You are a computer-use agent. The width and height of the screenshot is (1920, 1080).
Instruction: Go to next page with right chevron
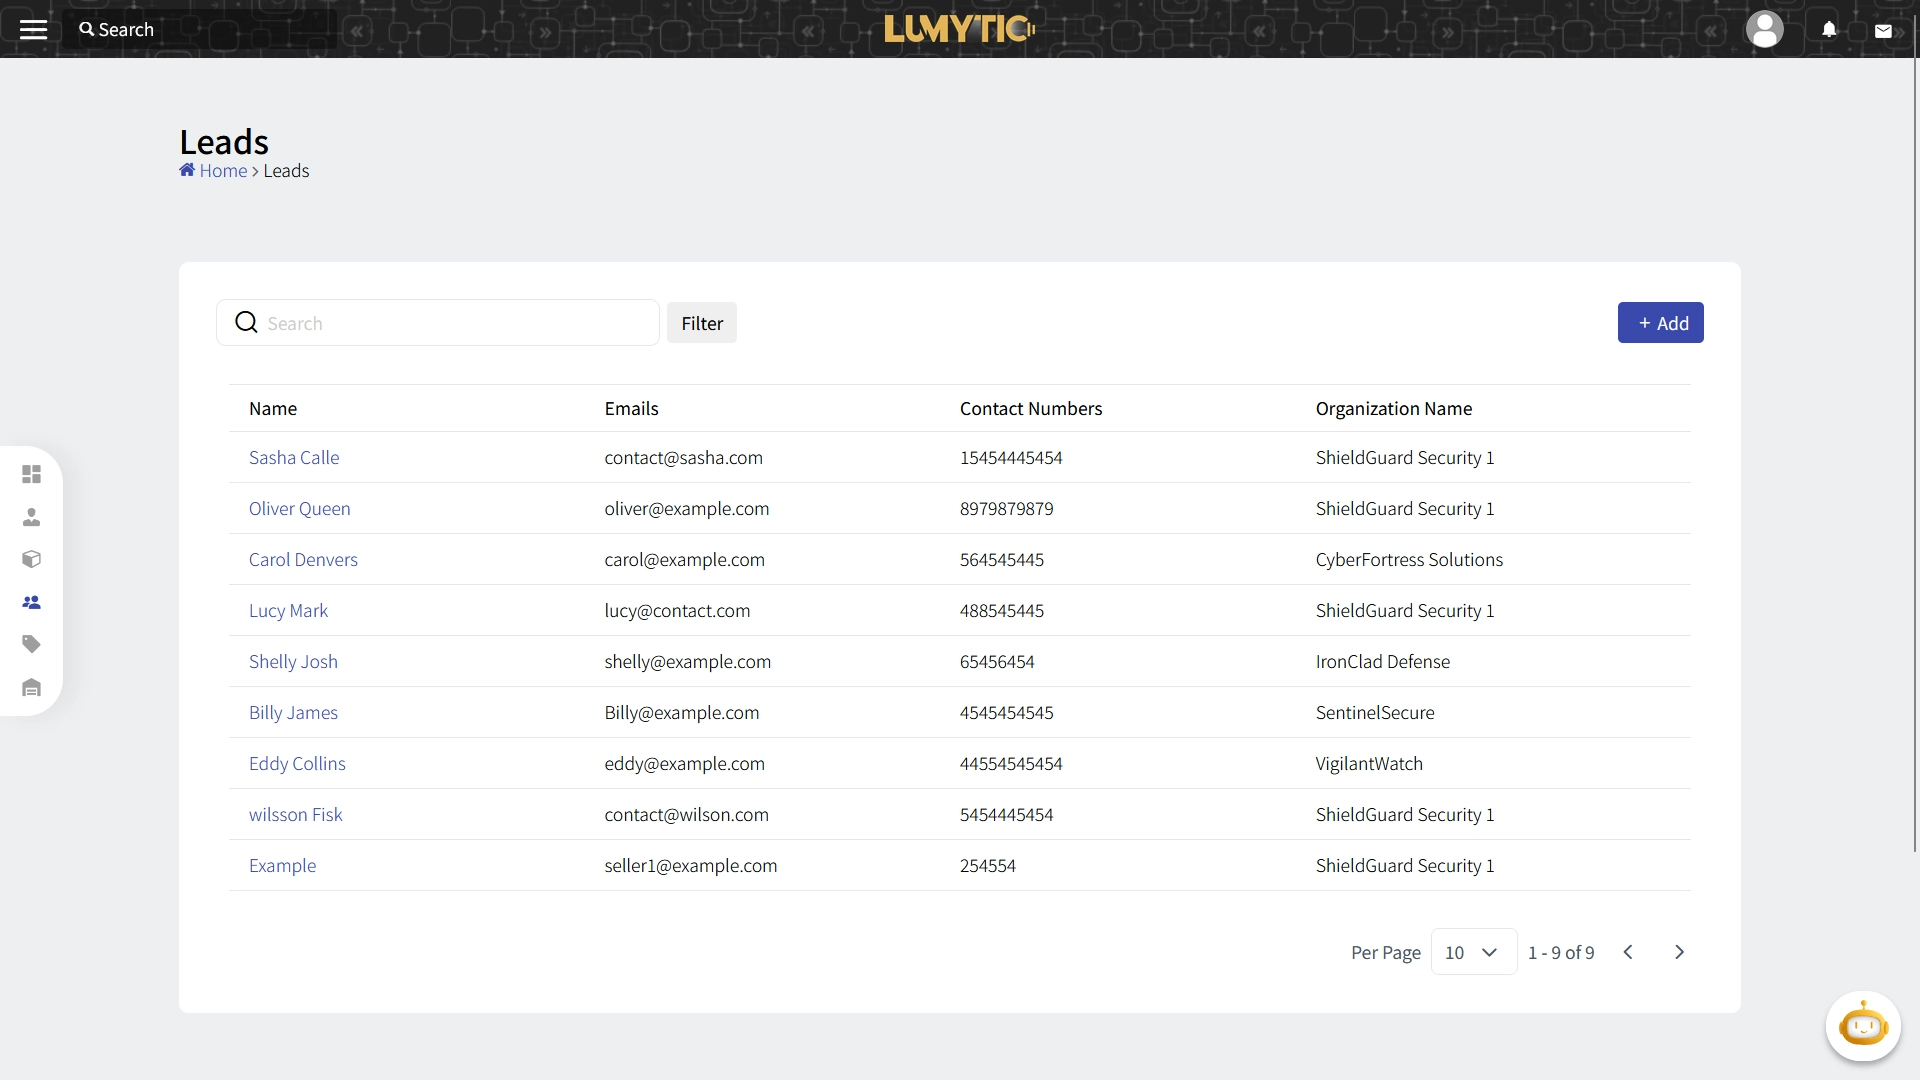(1679, 952)
